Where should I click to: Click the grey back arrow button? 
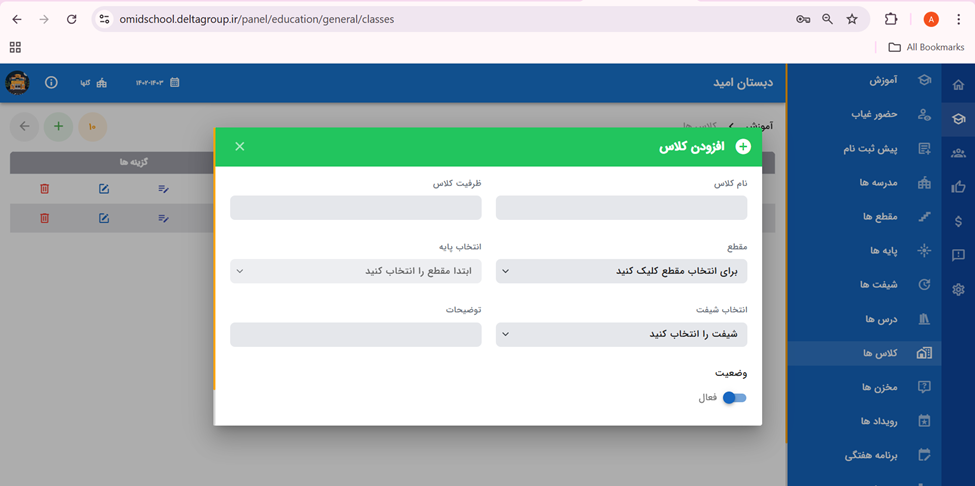24,127
